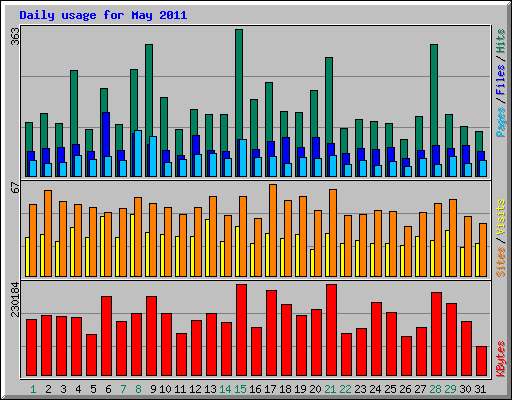Click day label '2' on the x-axis
This screenshot has width=512, height=400.
pyautogui.click(x=48, y=389)
